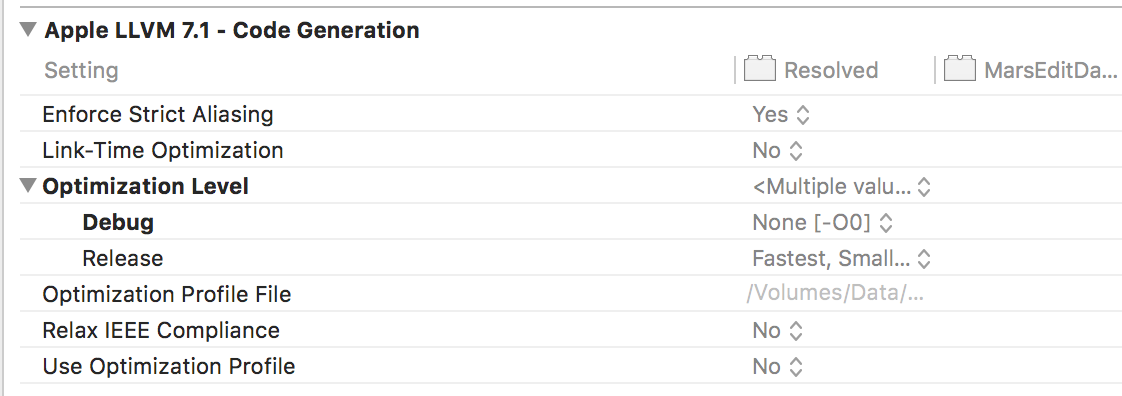
Task: Open Link-Time Optimization No popup
Action: pos(778,150)
